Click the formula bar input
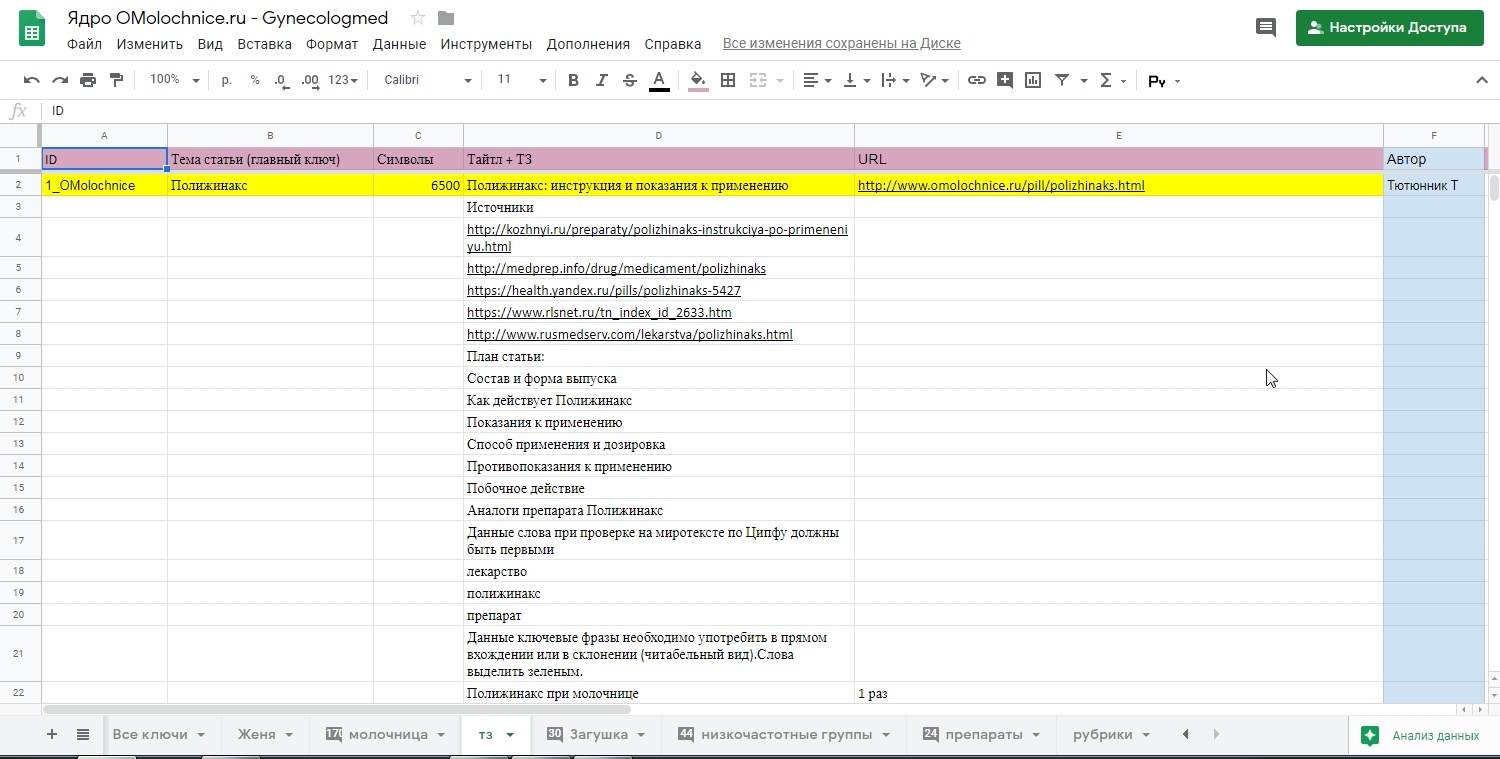1500x759 pixels. point(768,111)
